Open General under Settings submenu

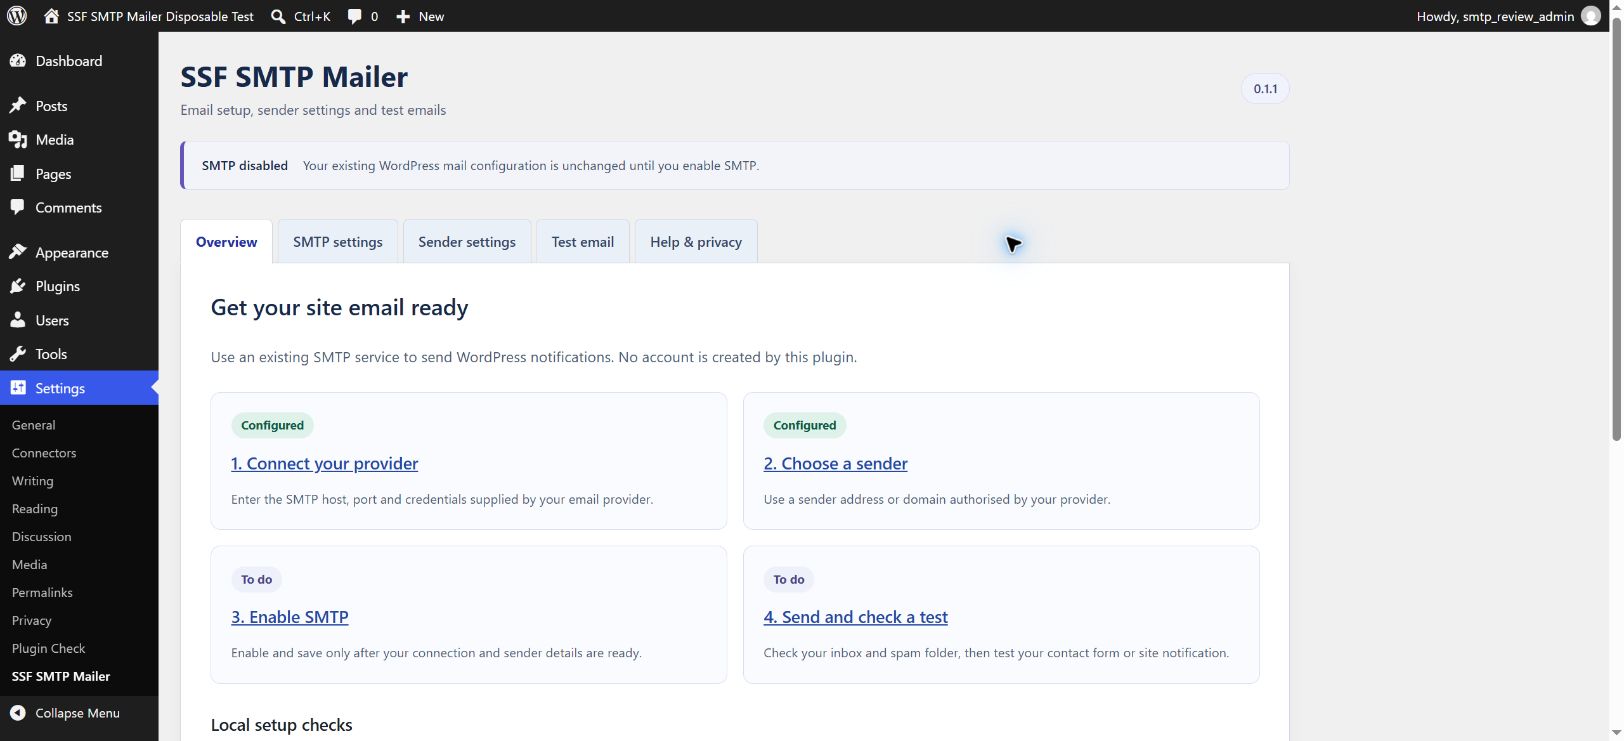(x=34, y=425)
